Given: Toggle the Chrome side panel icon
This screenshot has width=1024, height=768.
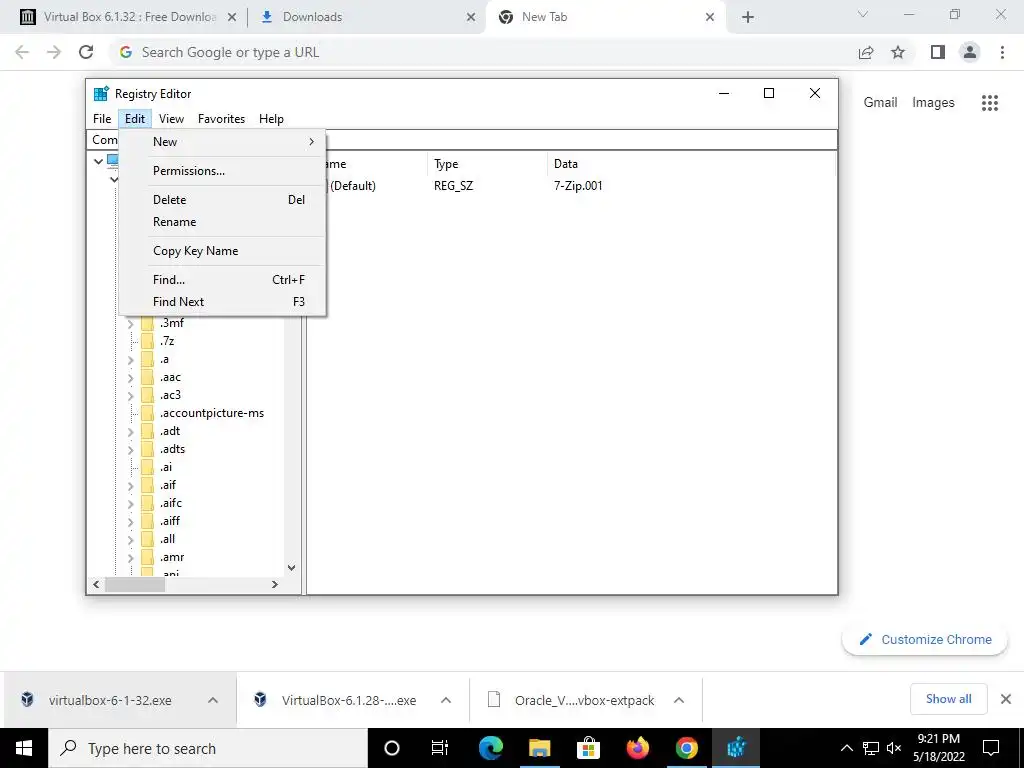Looking at the screenshot, I should (938, 52).
